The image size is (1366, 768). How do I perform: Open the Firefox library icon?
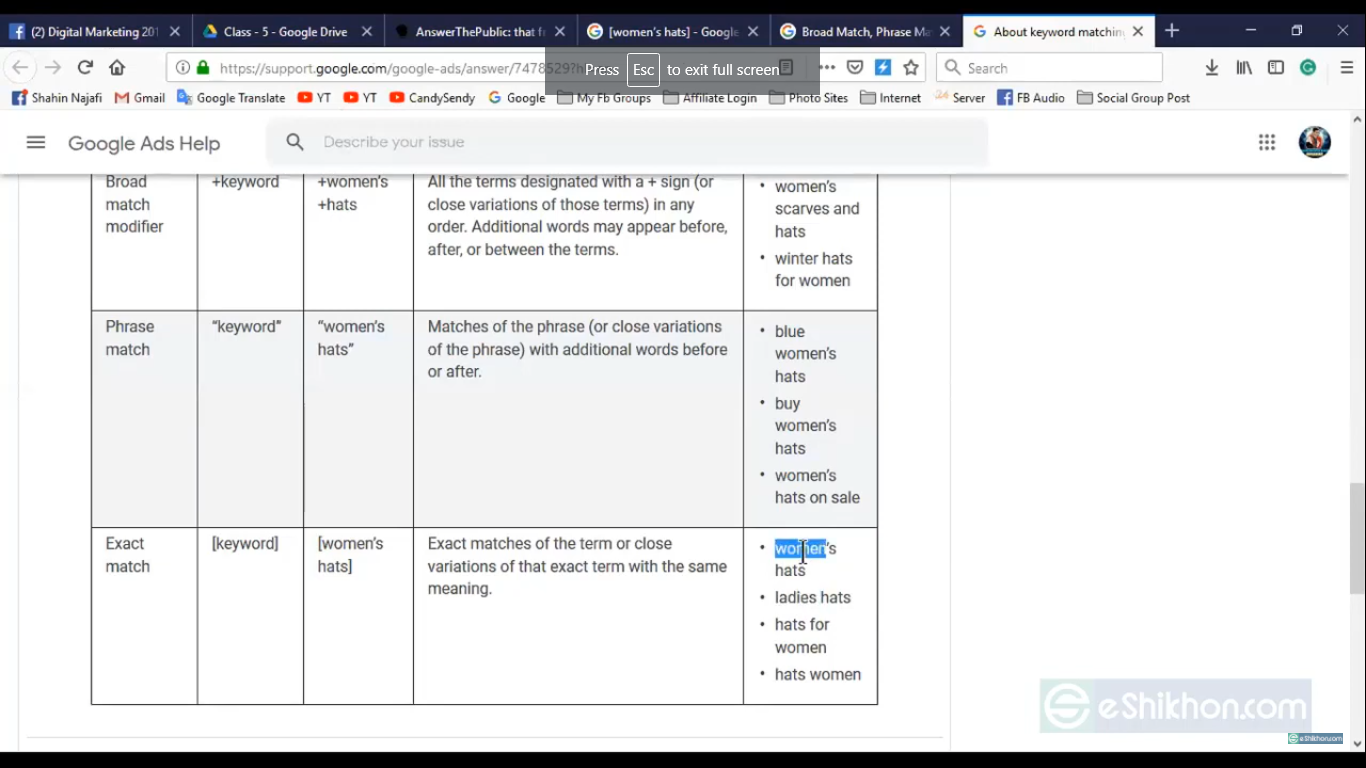(x=1244, y=68)
